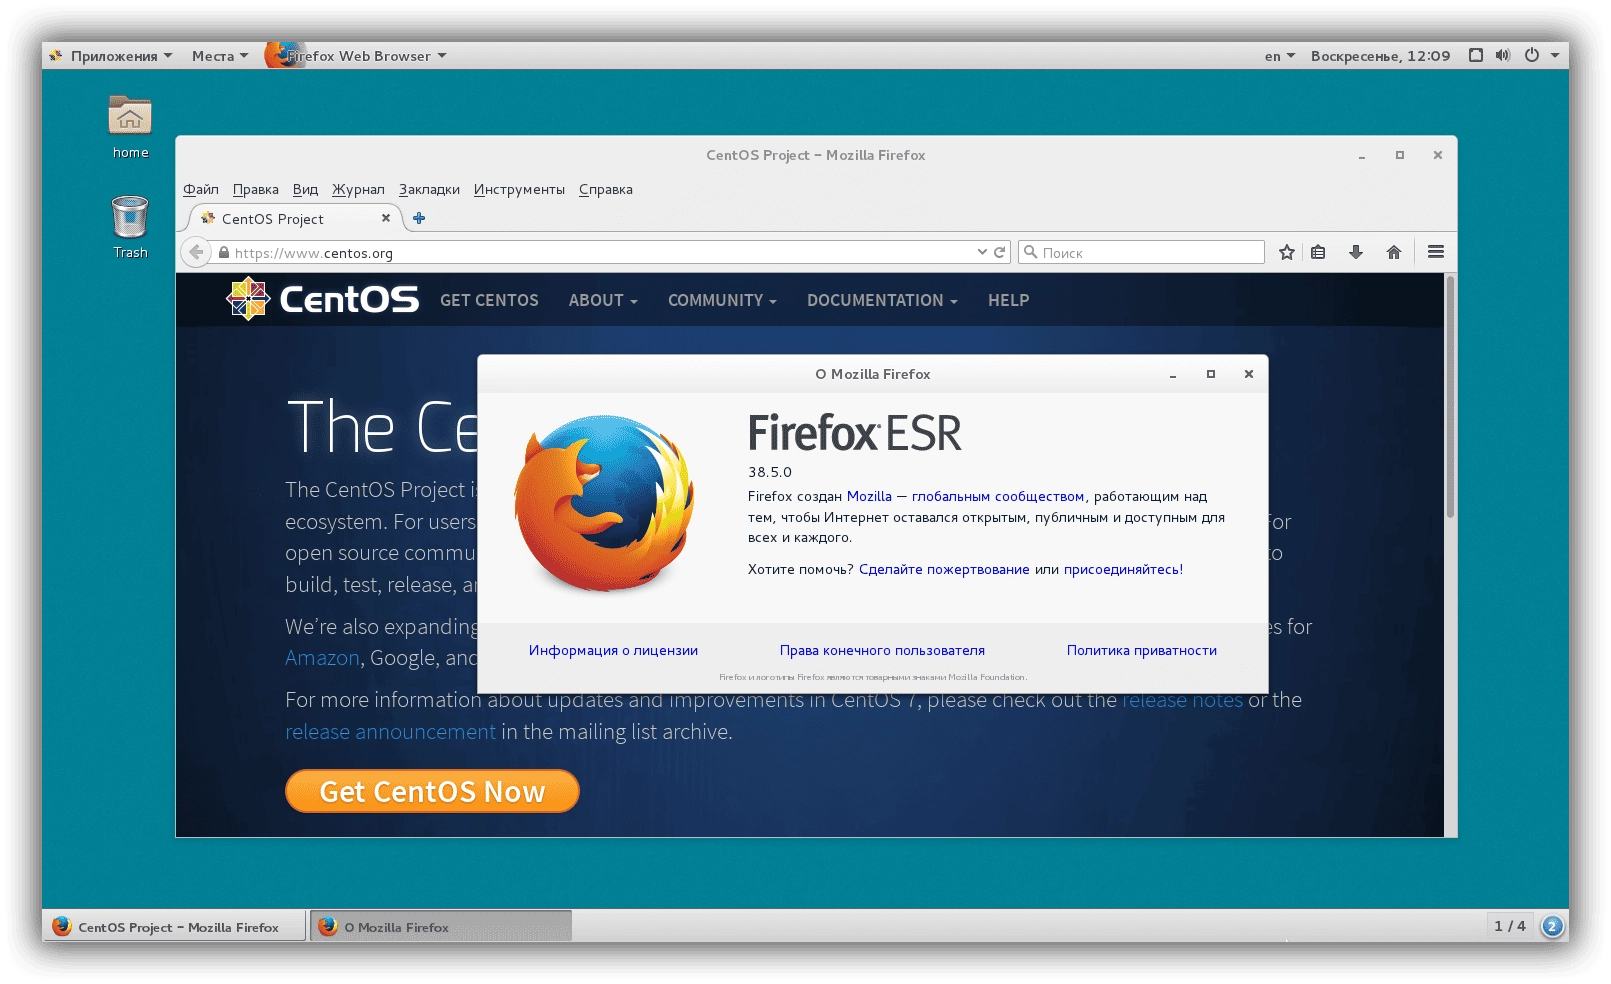The height and width of the screenshot is (984, 1611).
Task: Open the Firefox Web Browser app menu
Action: pyautogui.click(x=356, y=56)
